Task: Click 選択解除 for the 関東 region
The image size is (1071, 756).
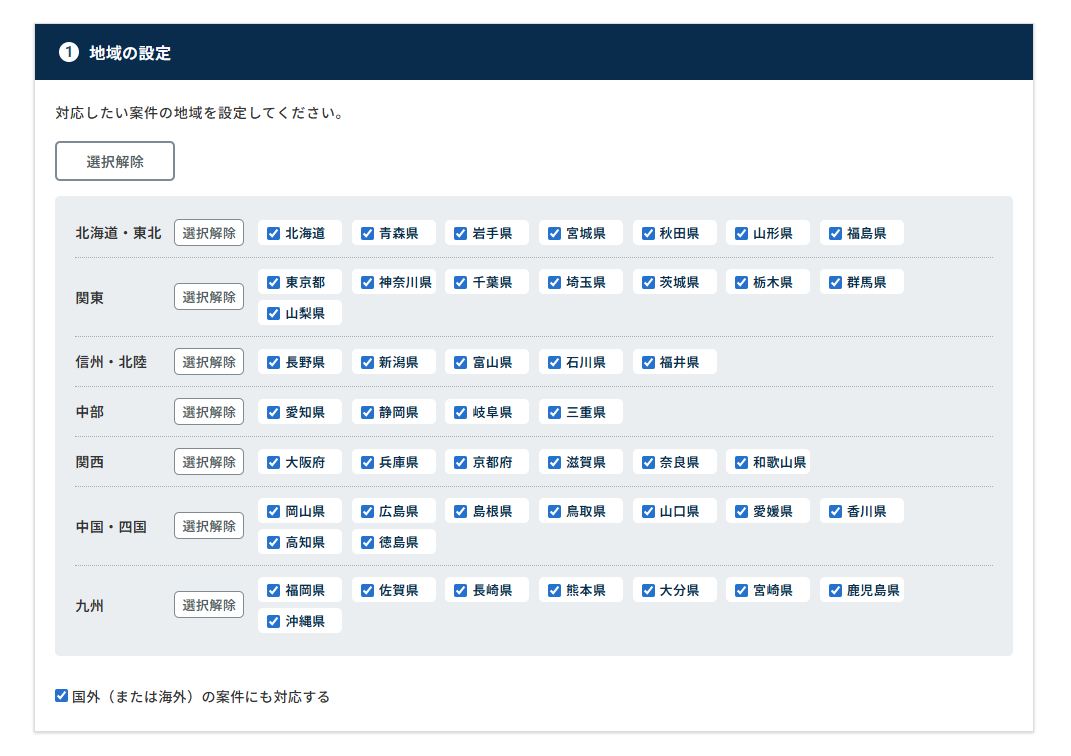Action: (x=209, y=297)
